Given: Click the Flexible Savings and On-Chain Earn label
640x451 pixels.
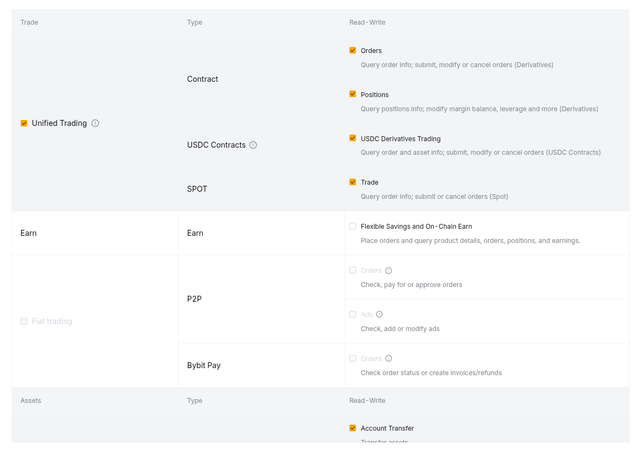Looking at the screenshot, I should 416,227.
